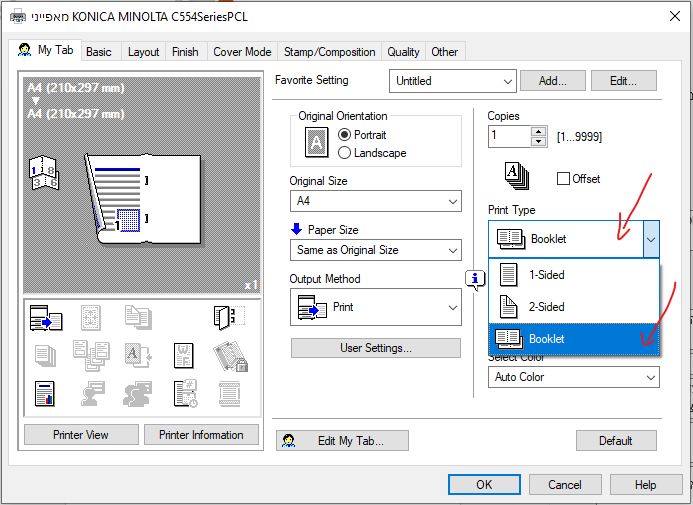Collapse the Print Type Booklet dropdown
The width and height of the screenshot is (693, 505).
pyautogui.click(x=651, y=239)
